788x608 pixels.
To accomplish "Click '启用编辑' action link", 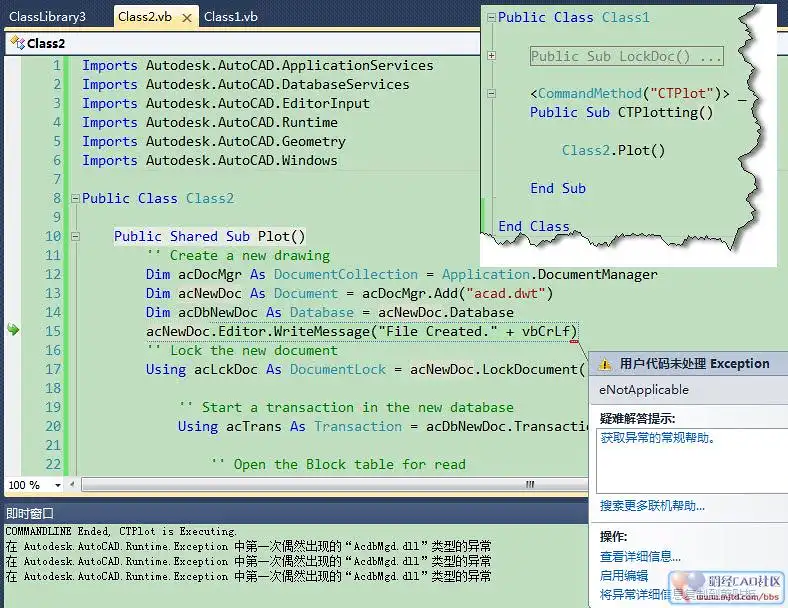I will coord(624,575).
